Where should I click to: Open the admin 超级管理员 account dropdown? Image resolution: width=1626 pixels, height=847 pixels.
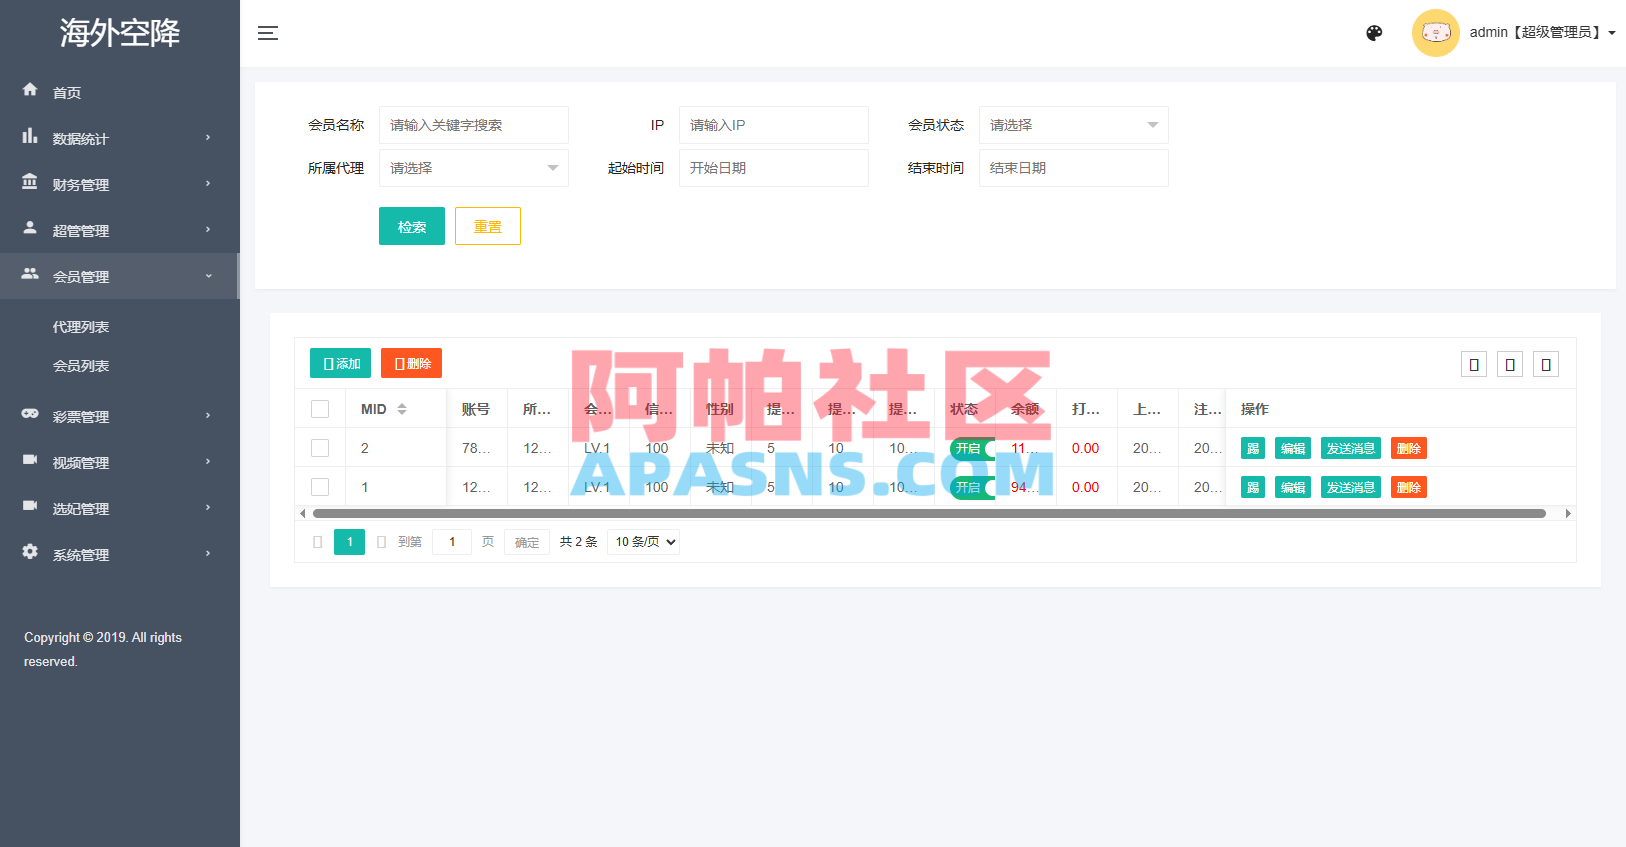pyautogui.click(x=1542, y=33)
